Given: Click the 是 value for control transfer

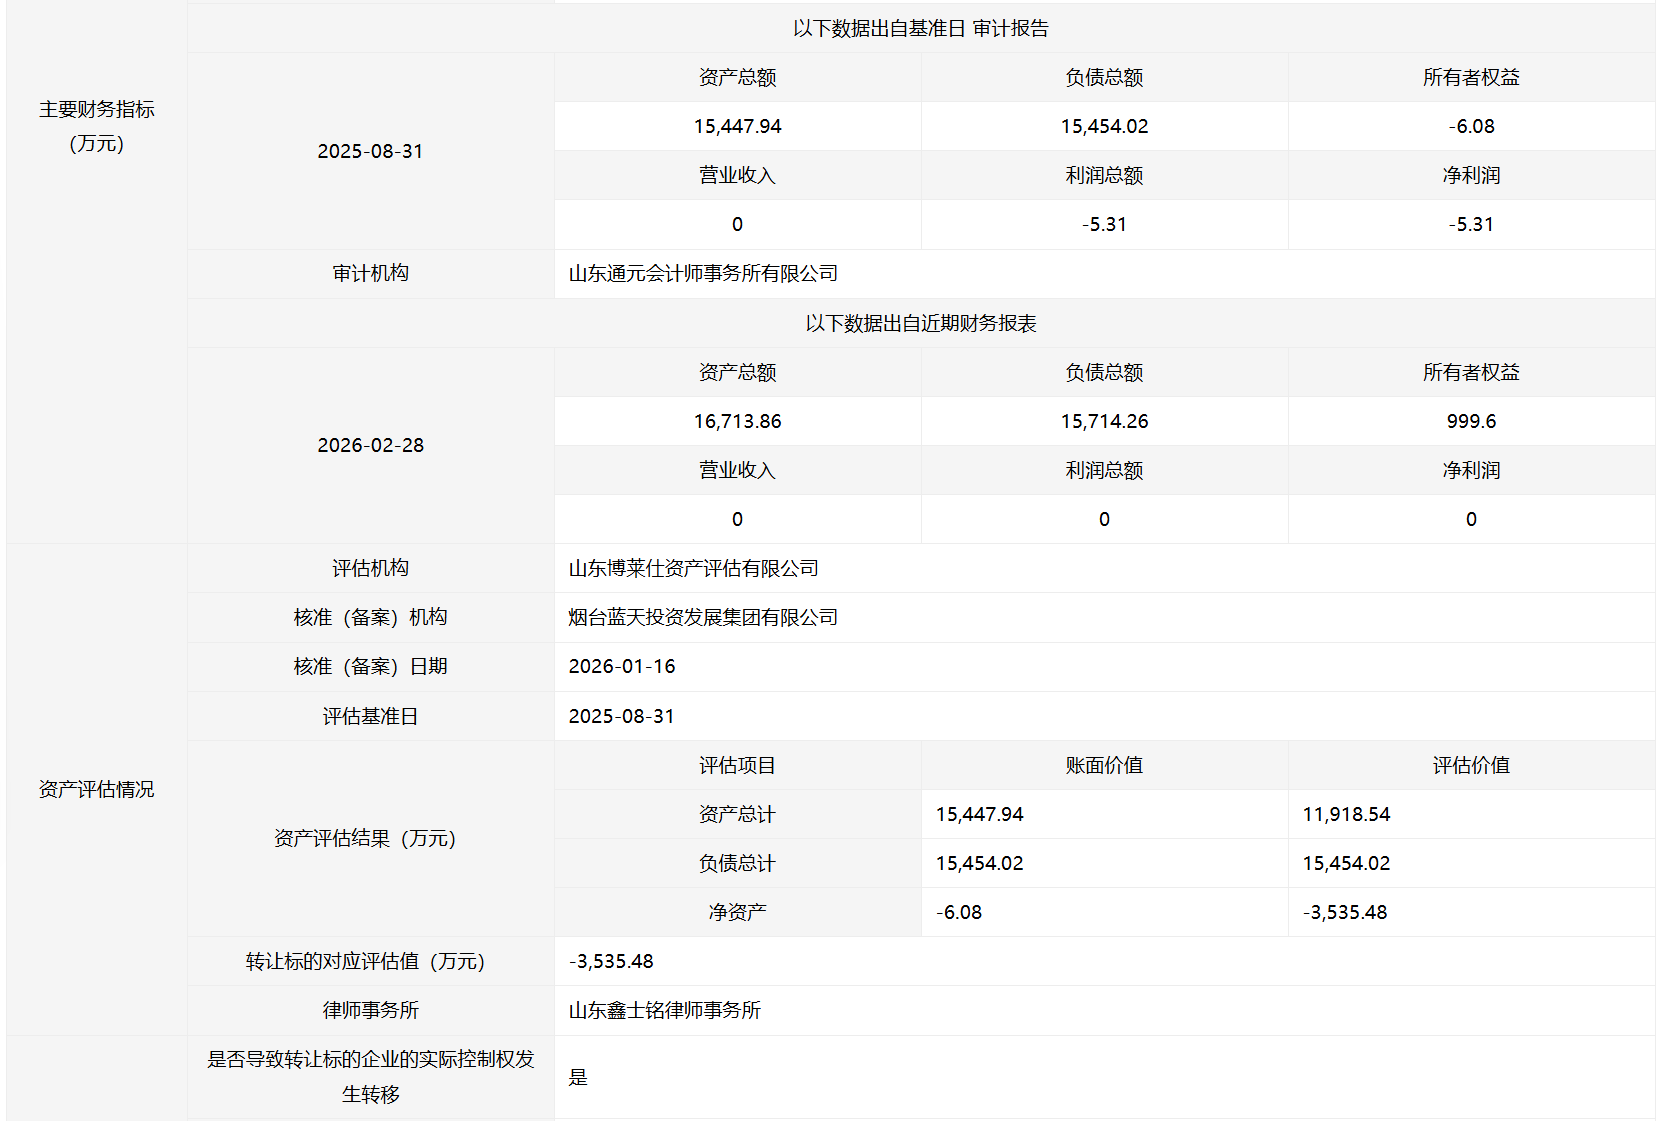Looking at the screenshot, I should 578,1078.
